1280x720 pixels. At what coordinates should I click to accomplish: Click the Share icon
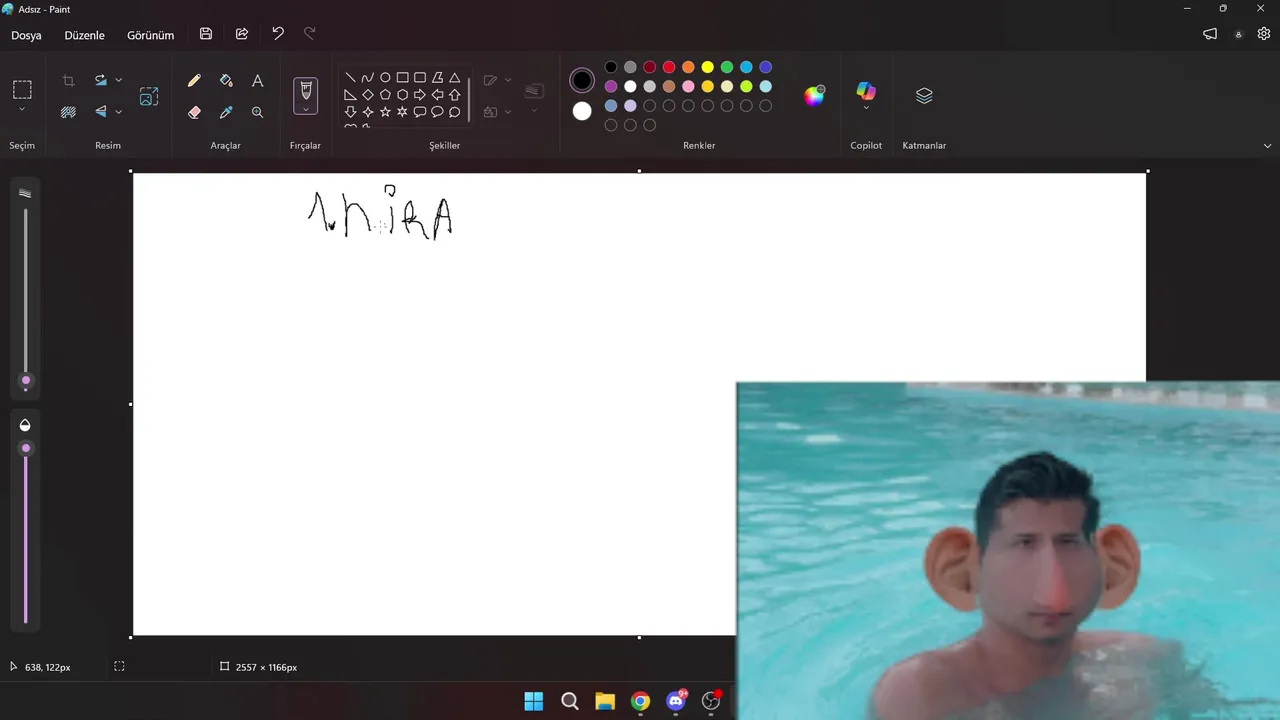pyautogui.click(x=242, y=34)
